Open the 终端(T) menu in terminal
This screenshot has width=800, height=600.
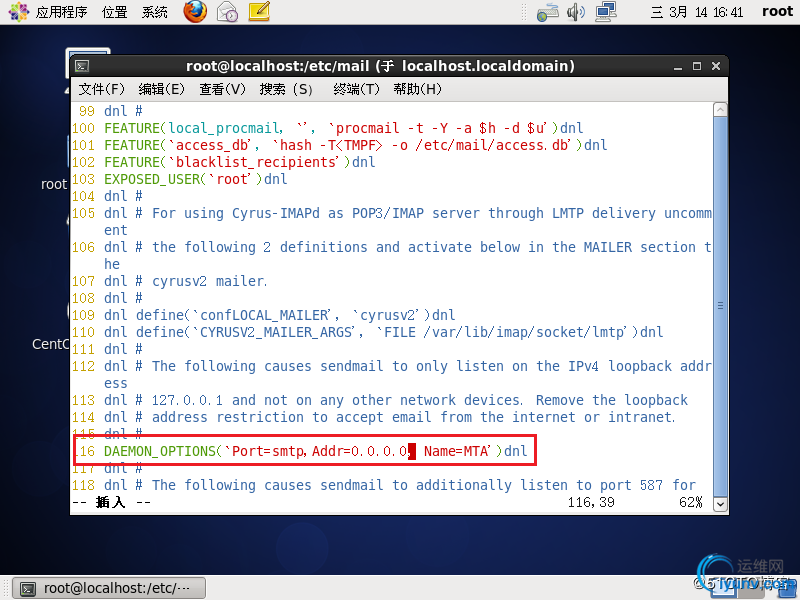click(x=356, y=89)
